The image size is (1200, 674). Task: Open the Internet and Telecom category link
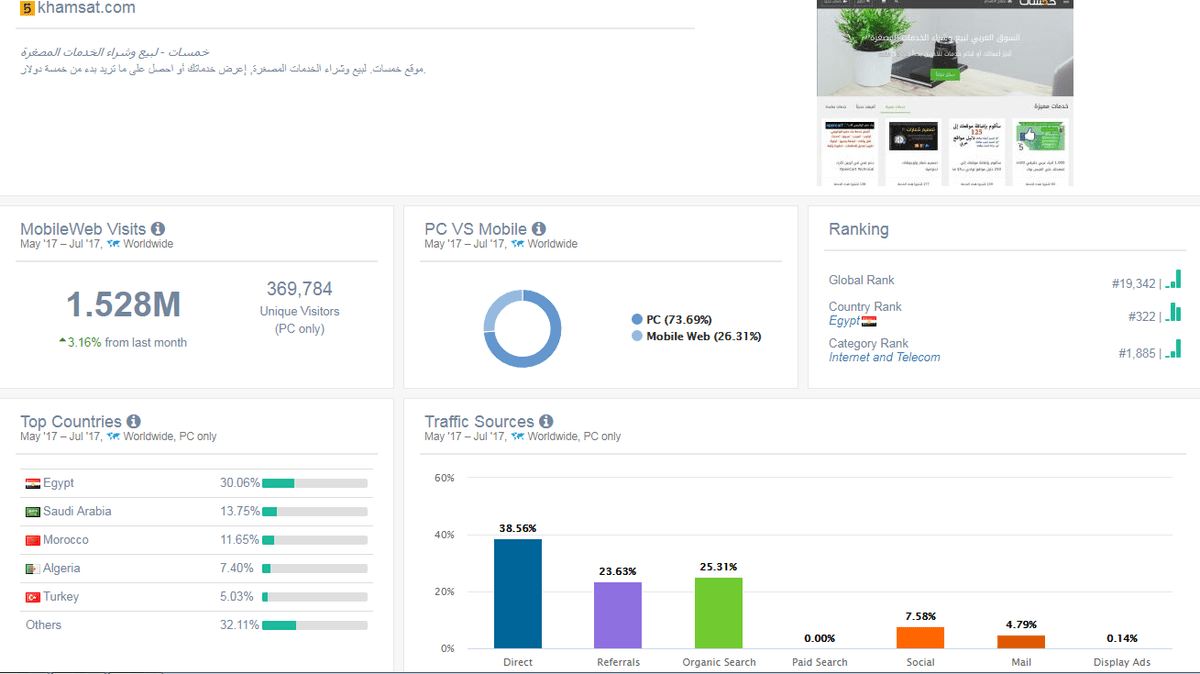coord(884,357)
